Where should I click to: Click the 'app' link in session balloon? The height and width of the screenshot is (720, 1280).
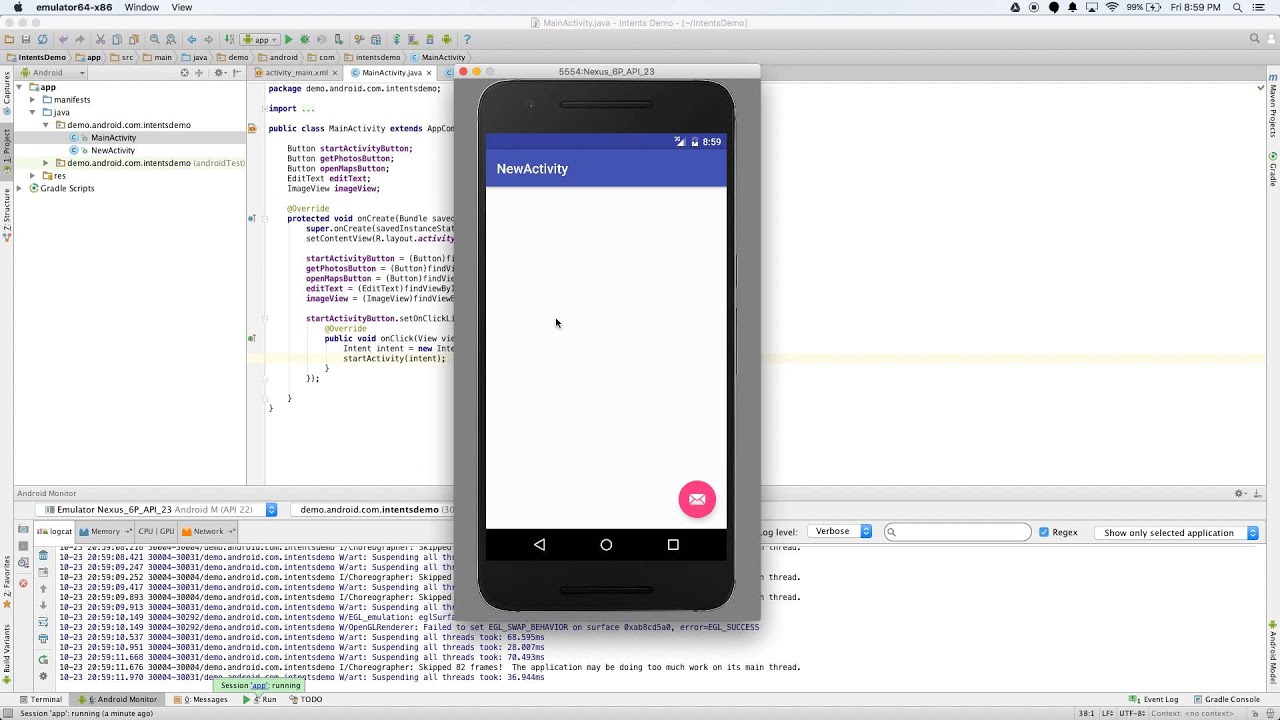click(x=259, y=685)
